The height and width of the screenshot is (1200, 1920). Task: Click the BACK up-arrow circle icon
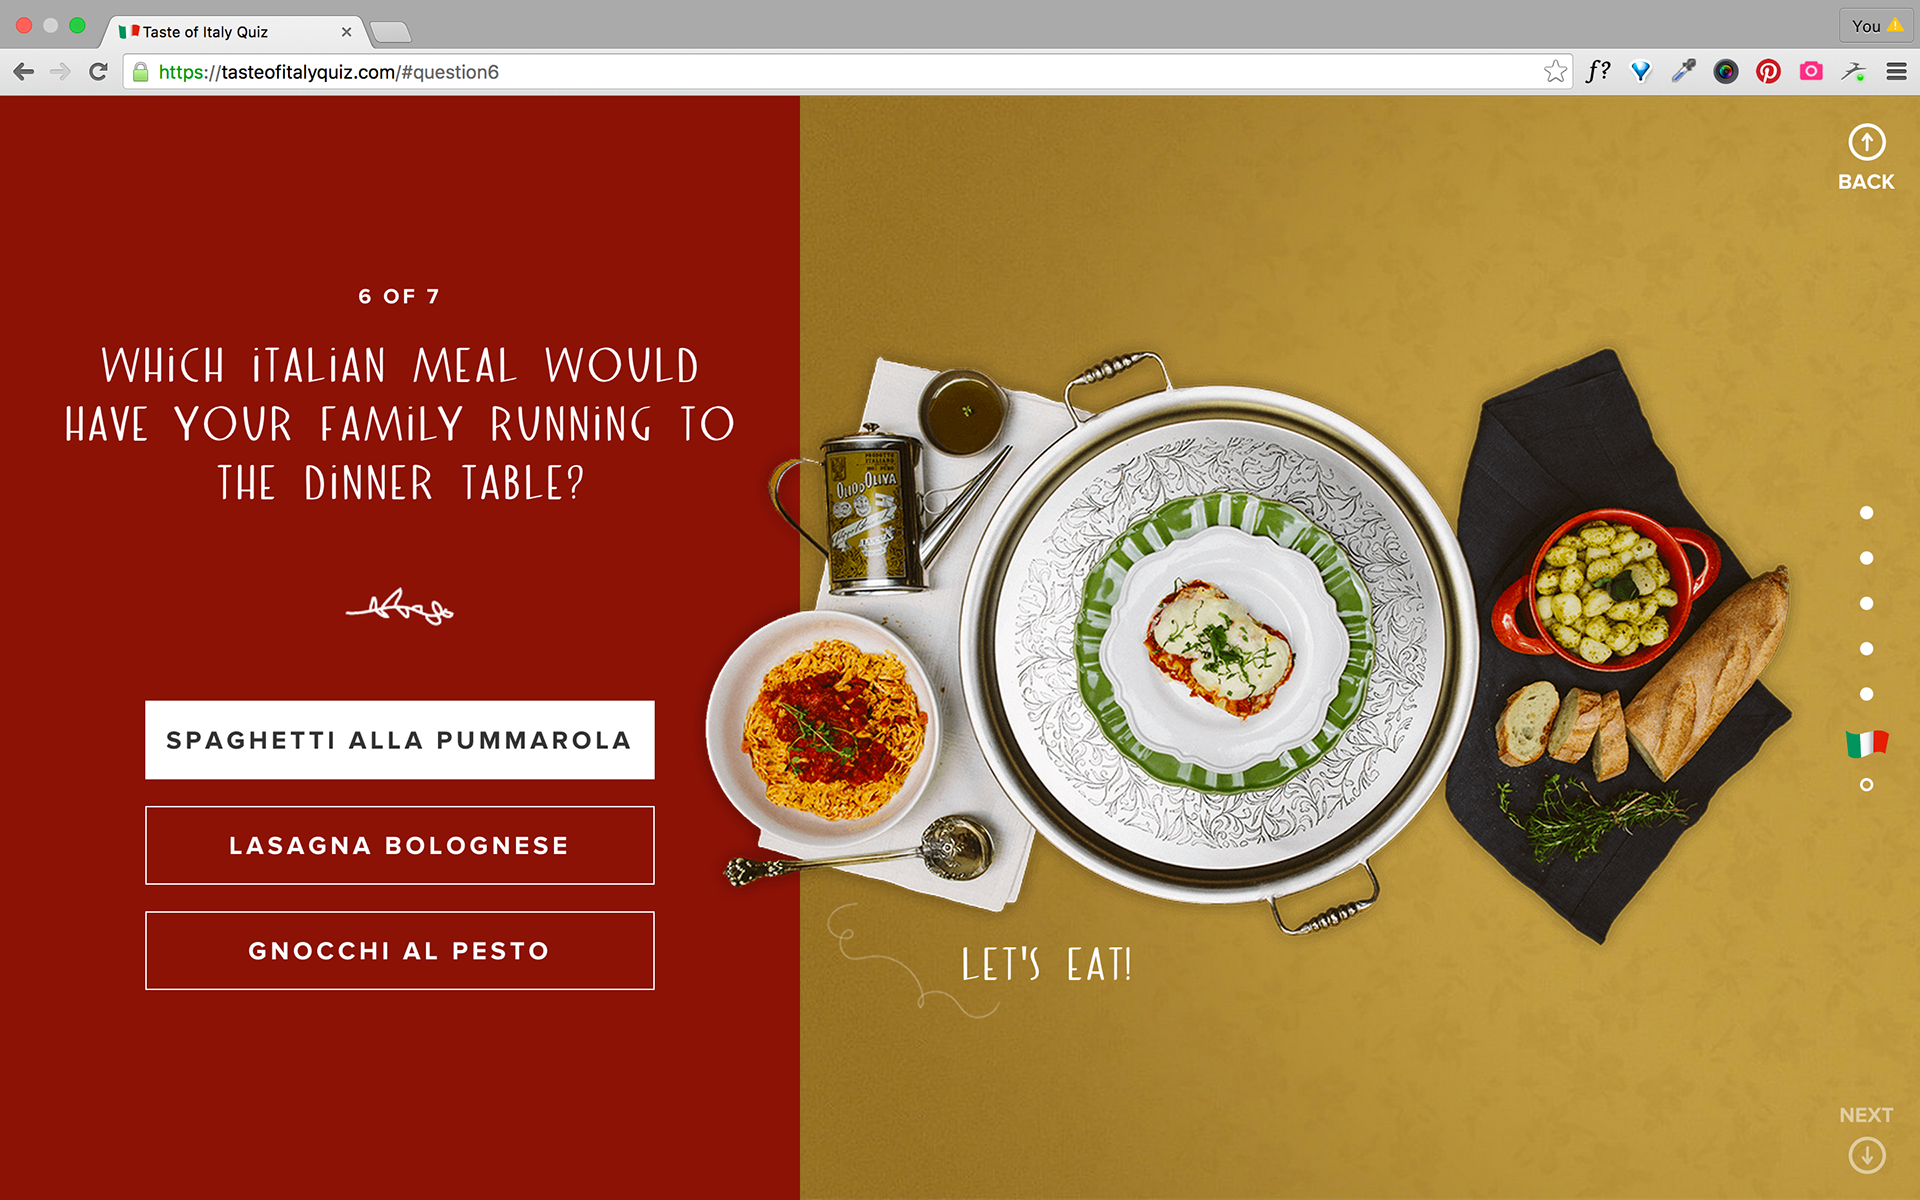1866,142
